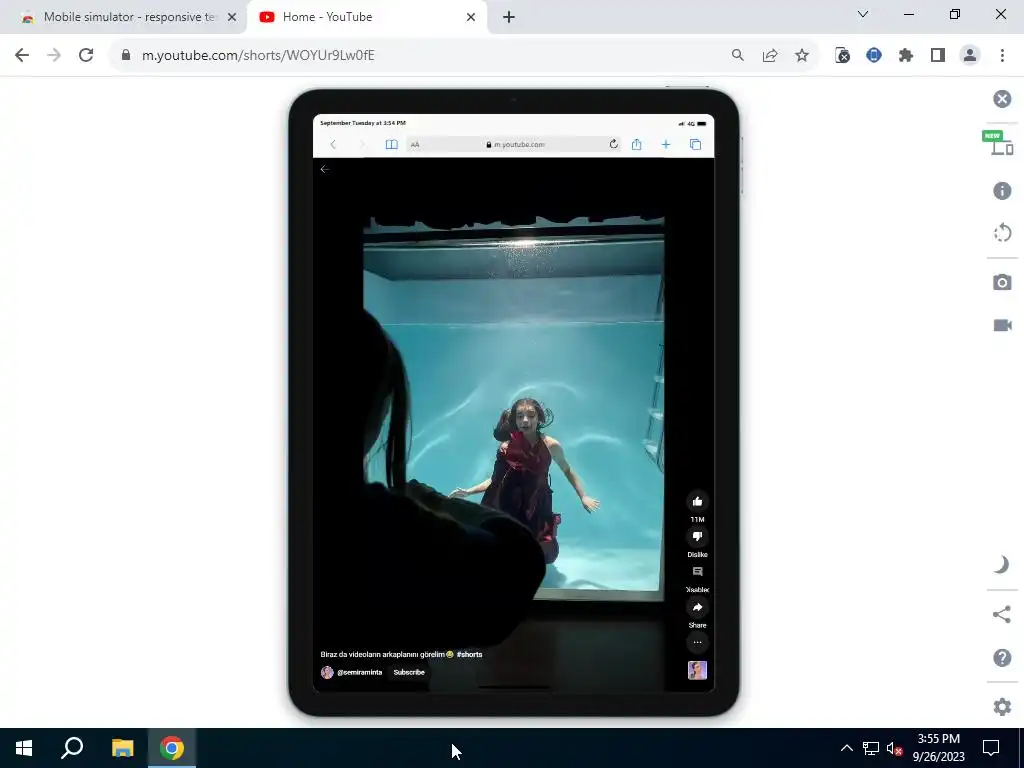The height and width of the screenshot is (768, 1024).
Task: Start video recording of the simulator
Action: [x=1002, y=325]
